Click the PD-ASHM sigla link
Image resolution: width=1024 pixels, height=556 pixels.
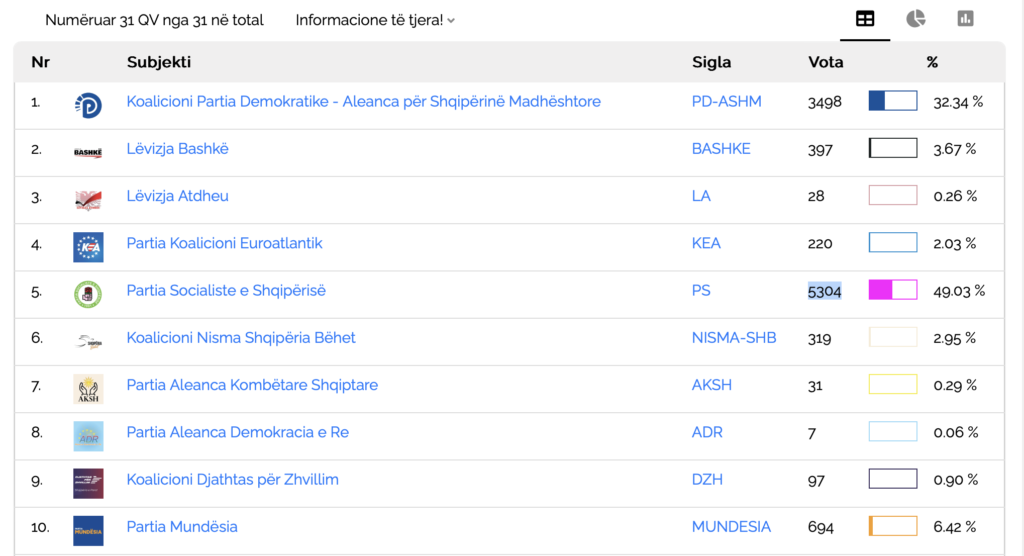(726, 102)
